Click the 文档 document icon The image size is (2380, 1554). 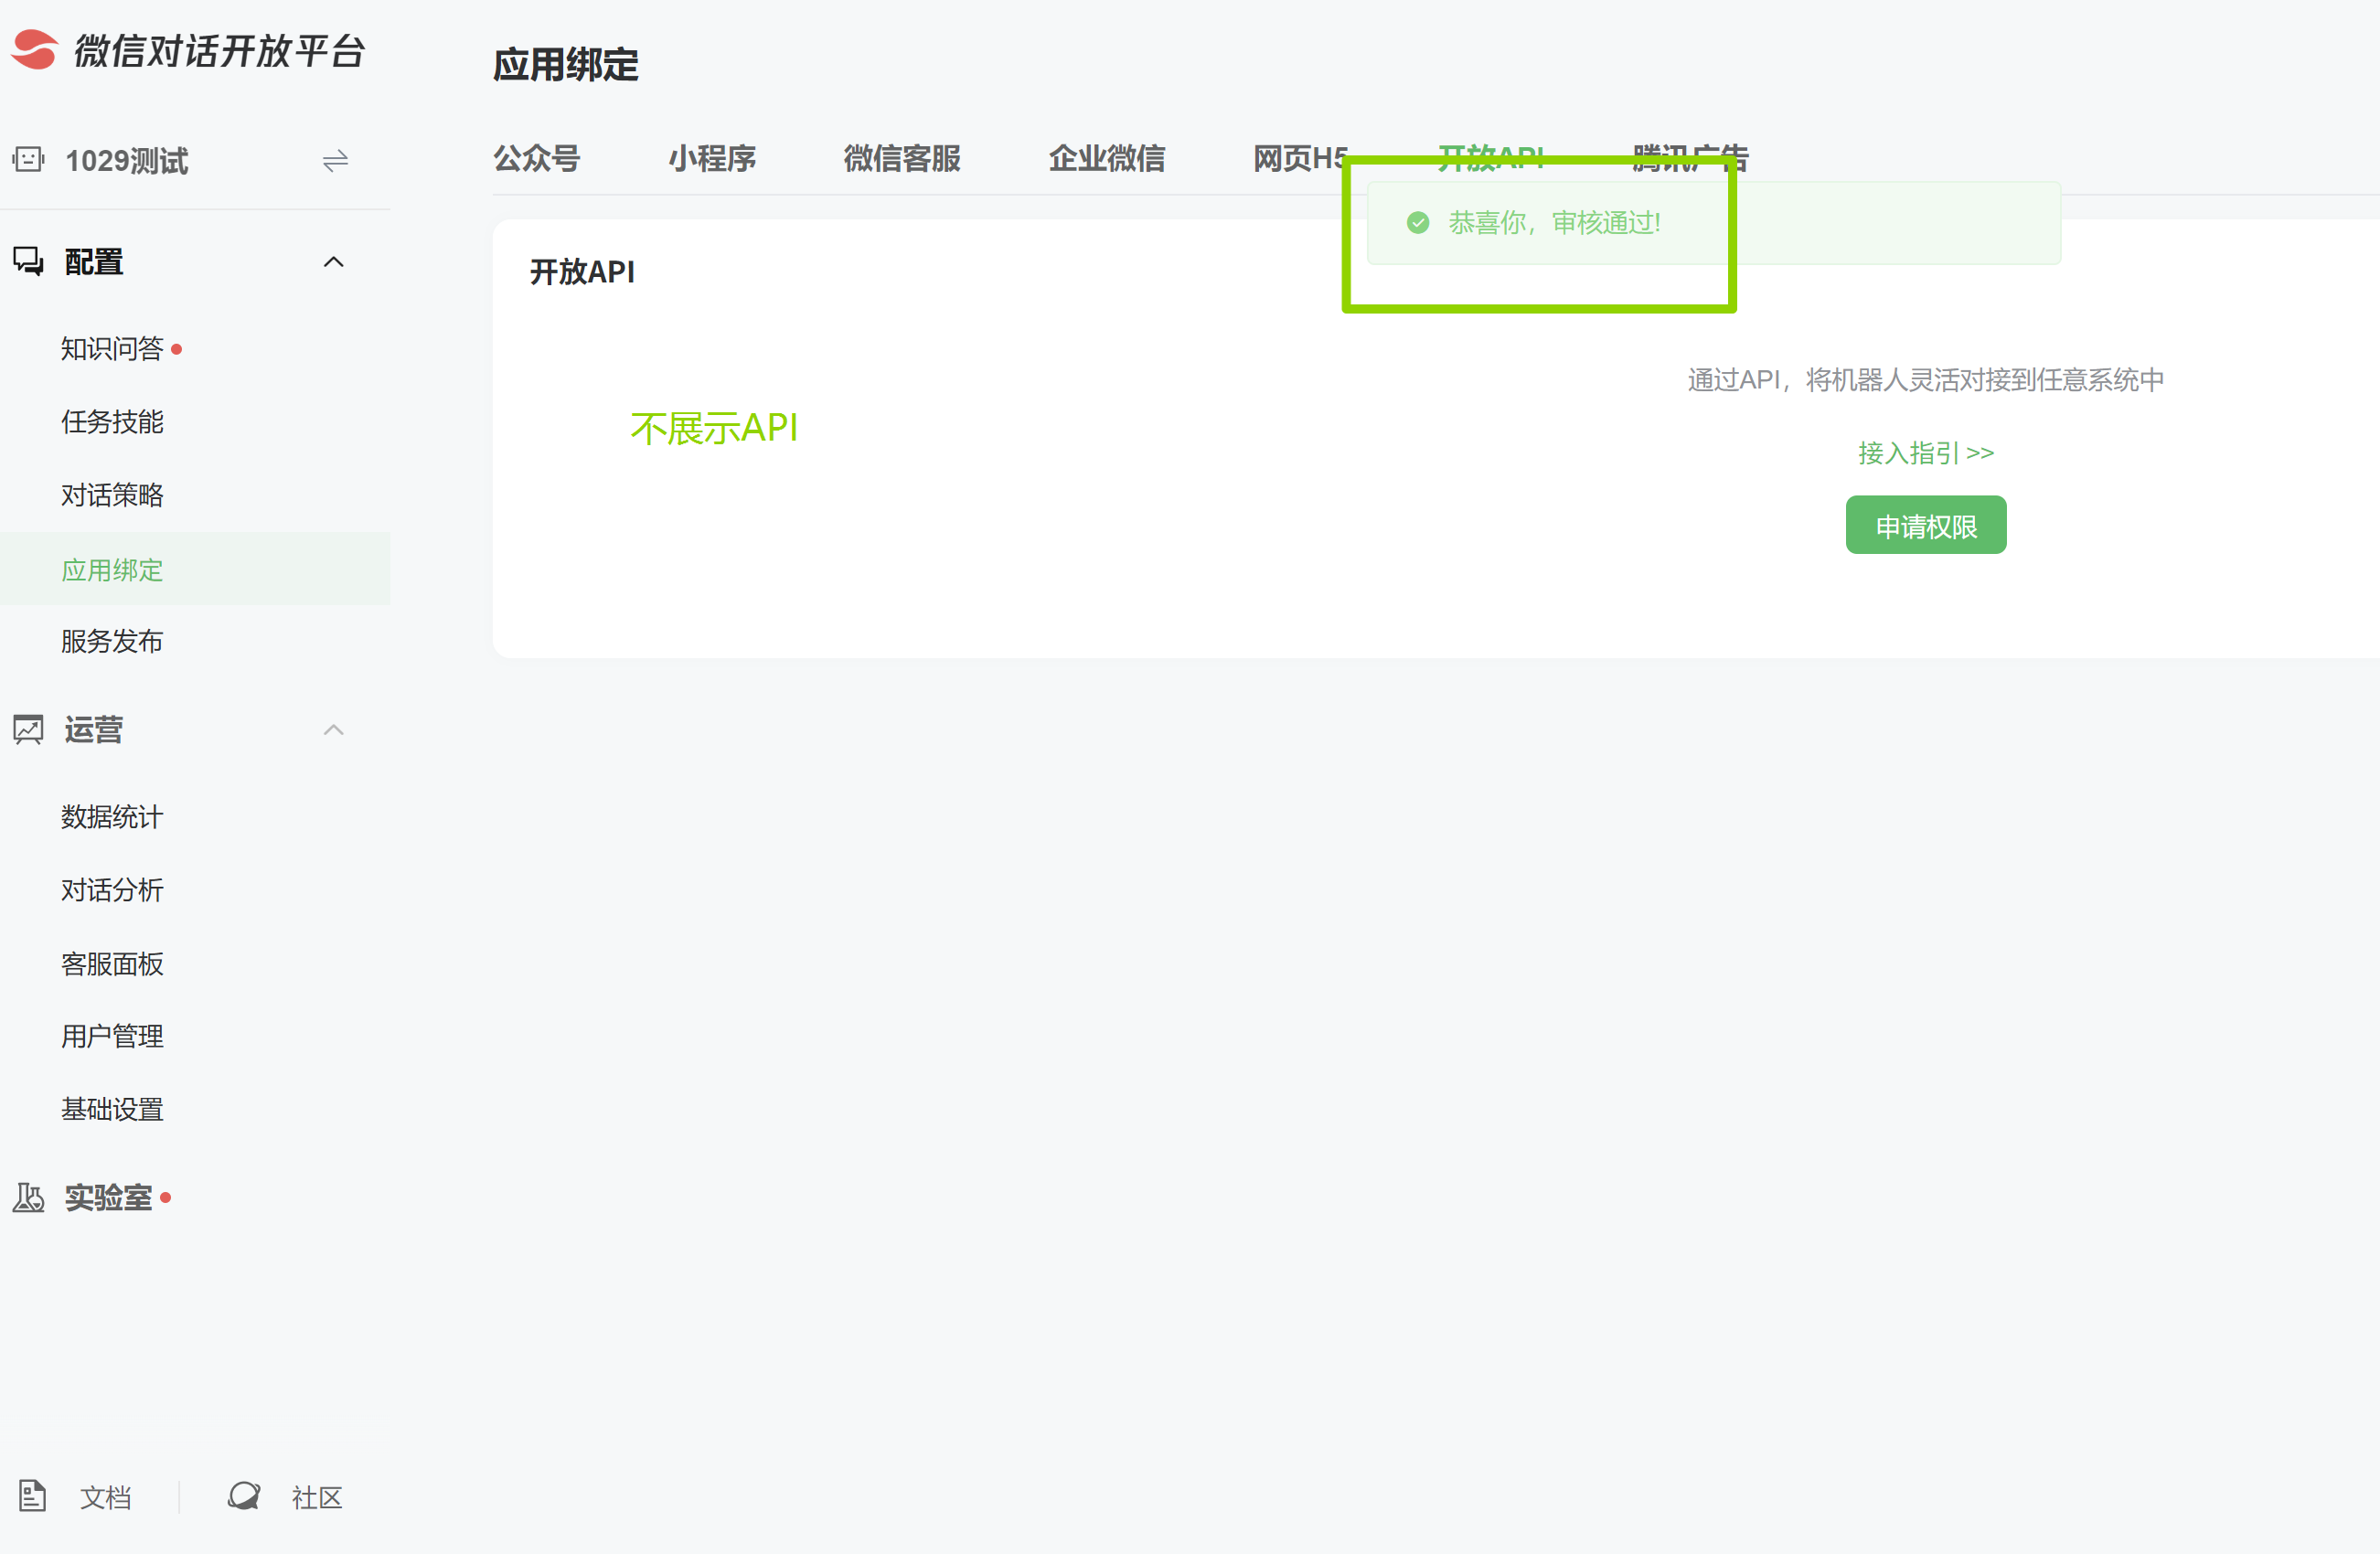coord(32,1496)
